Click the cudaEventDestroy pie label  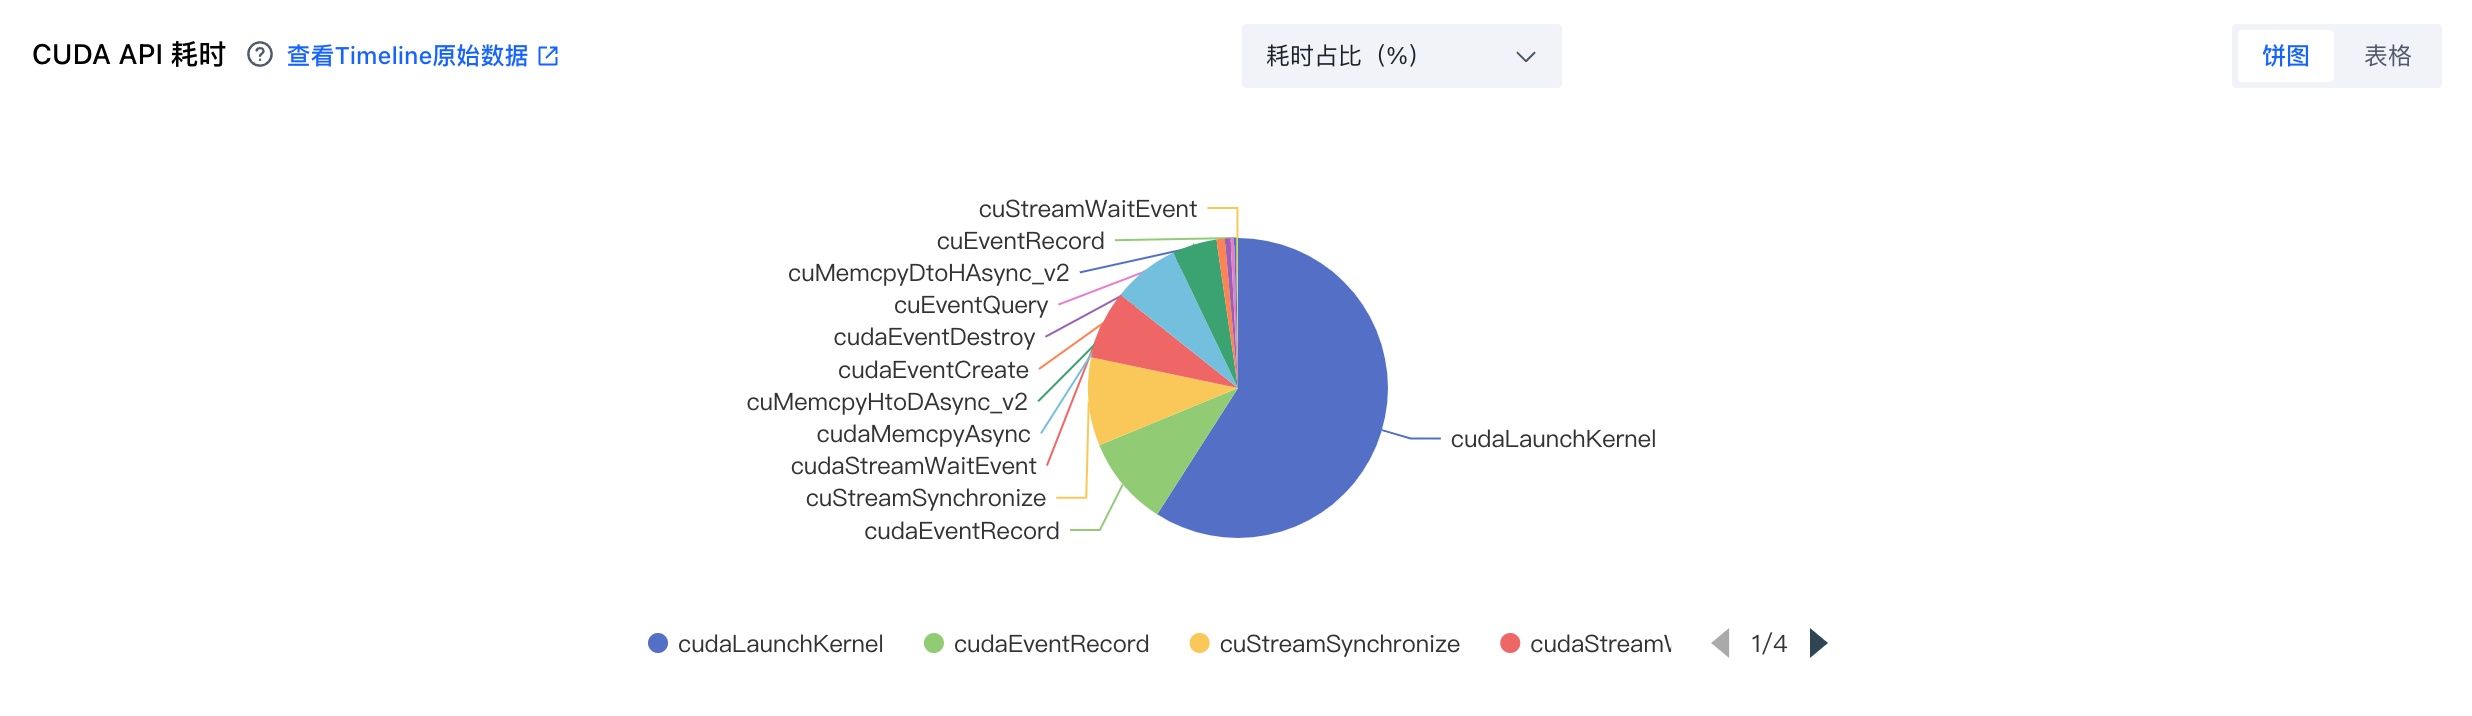(934, 337)
